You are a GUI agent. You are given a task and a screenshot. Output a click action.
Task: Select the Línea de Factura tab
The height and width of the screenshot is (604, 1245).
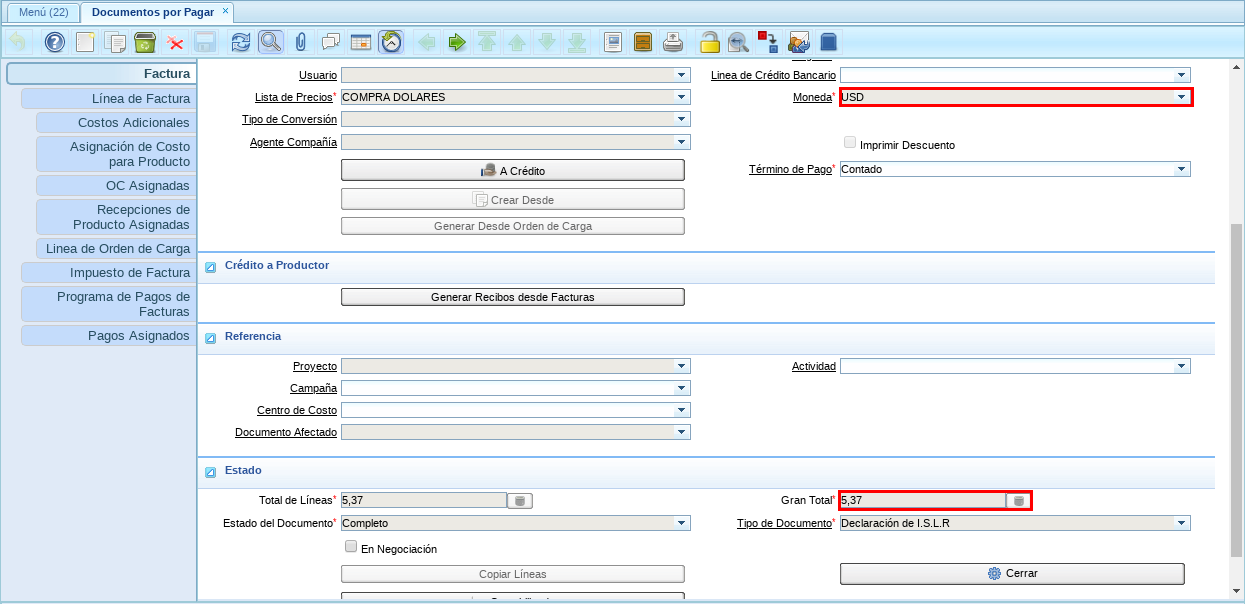pyautogui.click(x=108, y=98)
